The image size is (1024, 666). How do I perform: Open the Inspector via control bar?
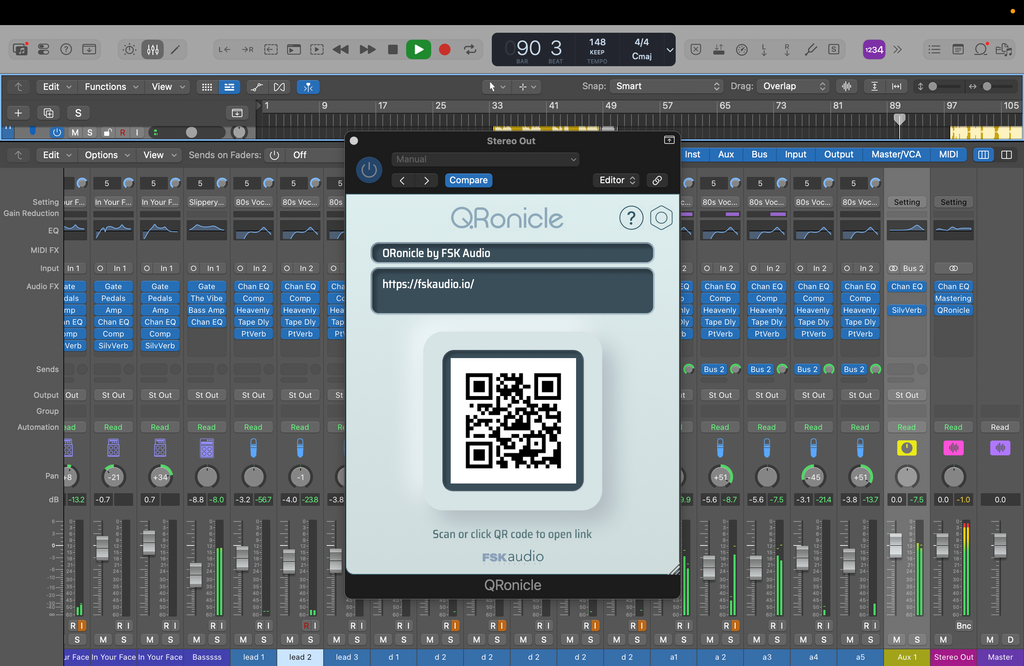pyautogui.click(x=43, y=50)
